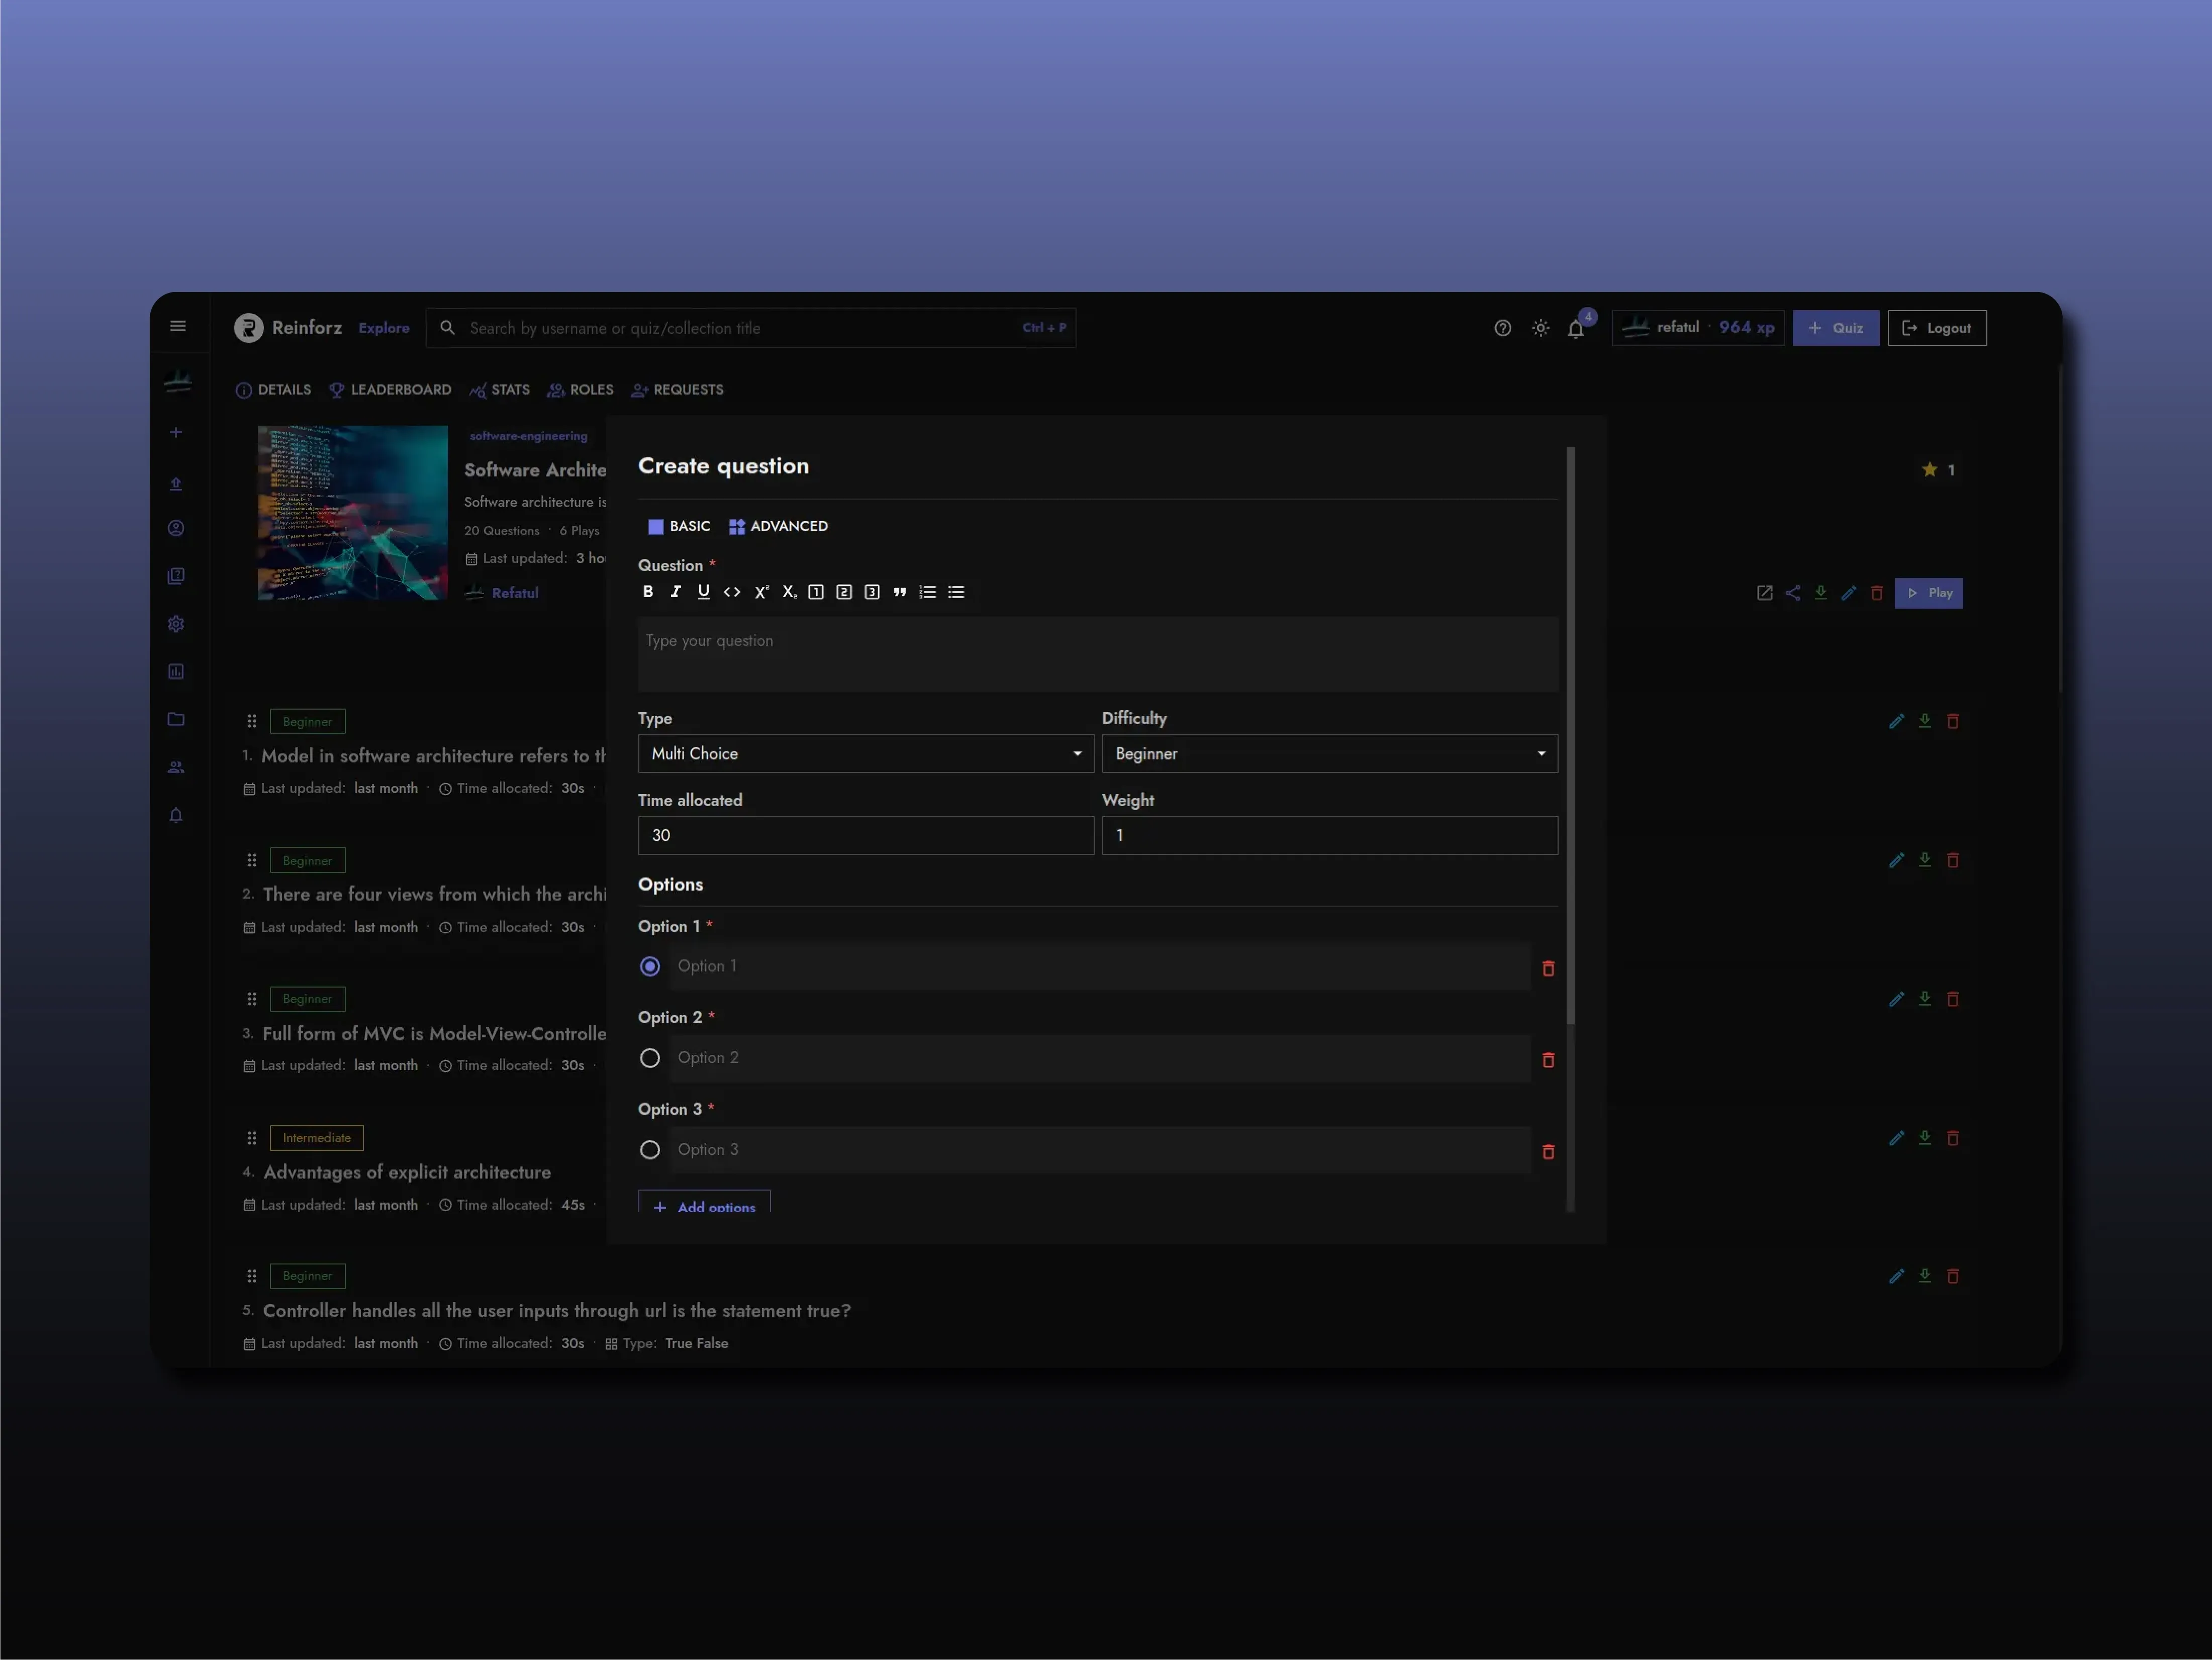Open the quiz cover thumbnail image
Viewport: 2212px width, 1660px height.
[352, 513]
